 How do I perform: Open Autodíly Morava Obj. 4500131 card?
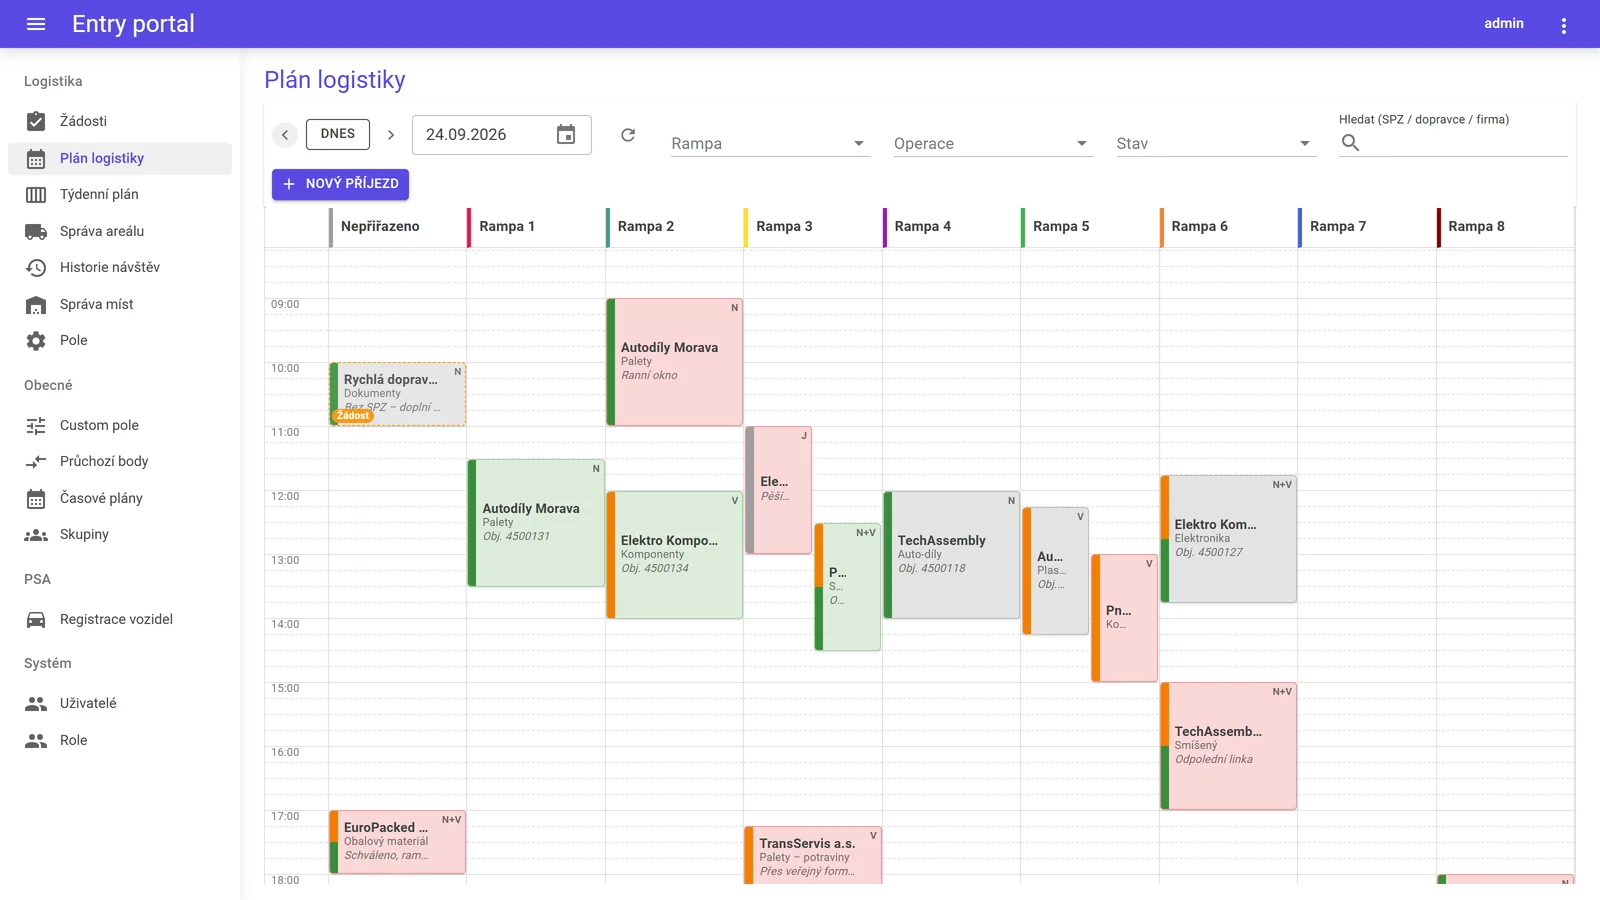pos(536,523)
